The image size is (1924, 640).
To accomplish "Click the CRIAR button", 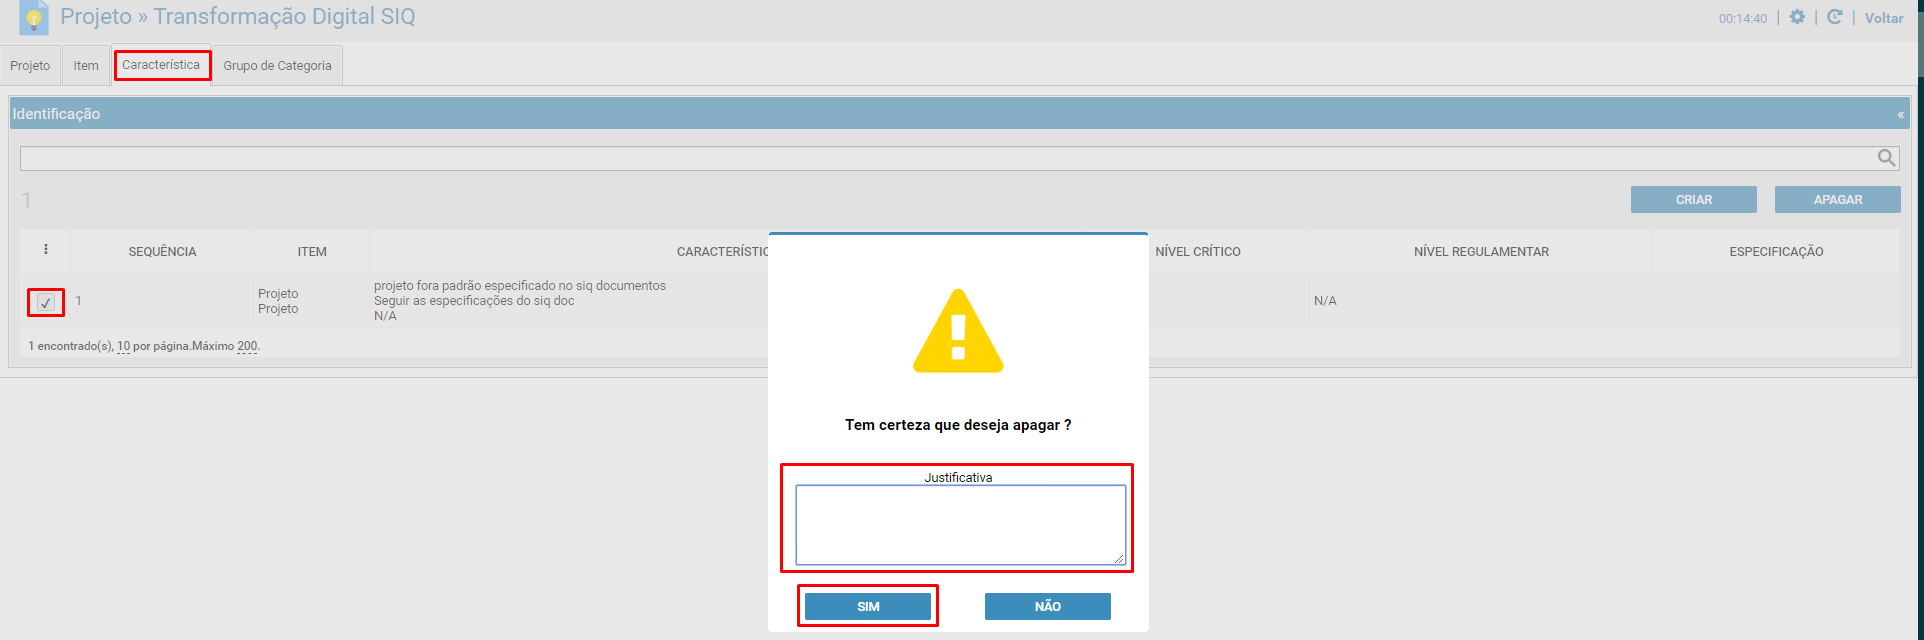I will pyautogui.click(x=1693, y=200).
